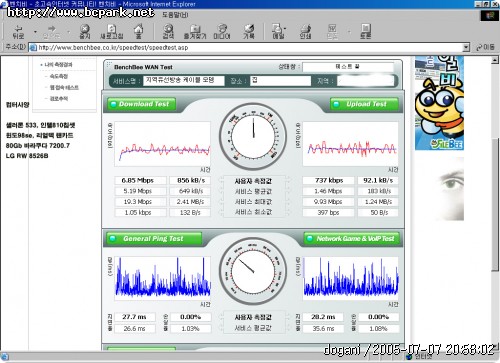Open the 메일 mail toolbar icon

(x=278, y=32)
